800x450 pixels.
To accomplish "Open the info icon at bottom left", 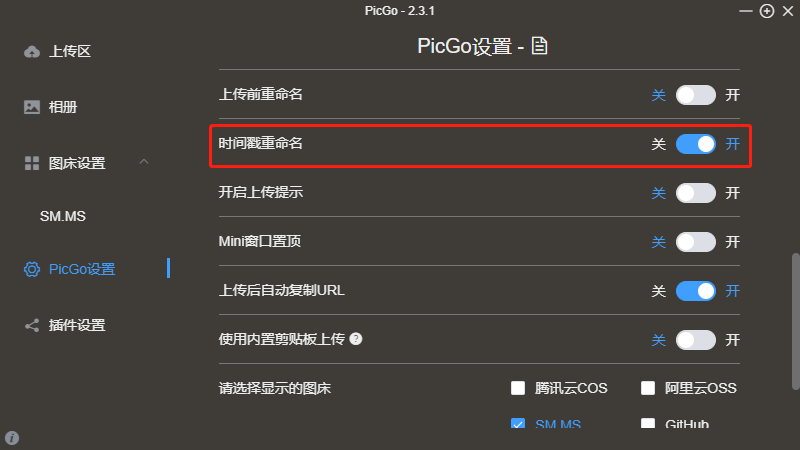I will coord(12,438).
